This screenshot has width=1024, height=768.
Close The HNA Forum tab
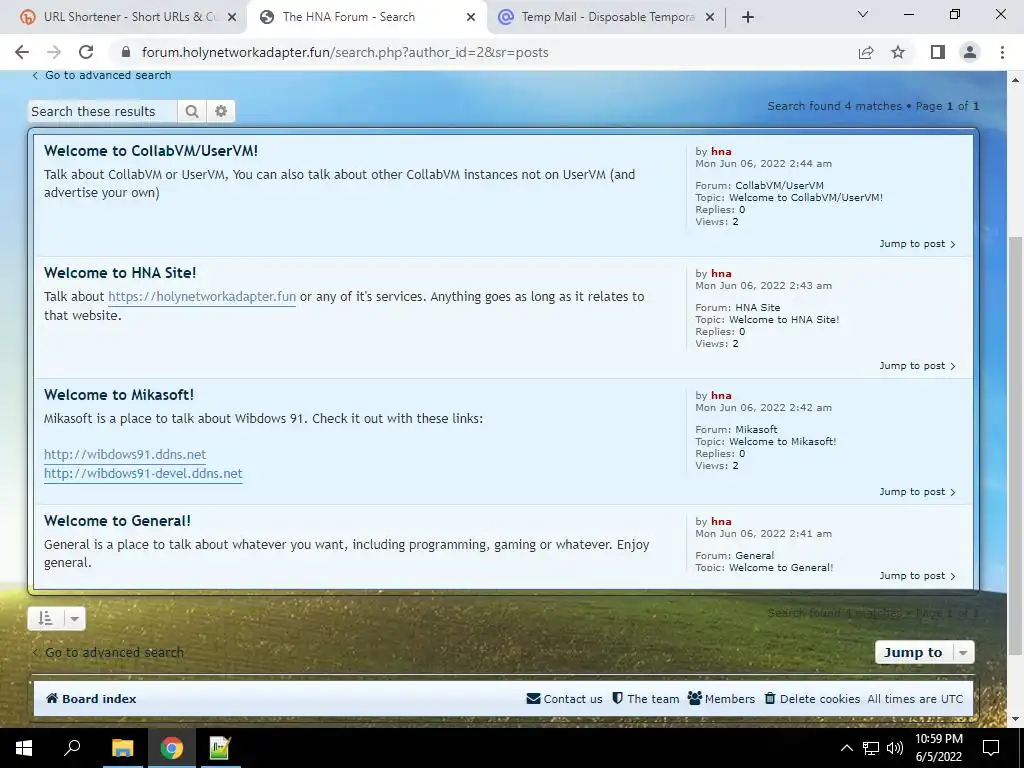coord(471,18)
